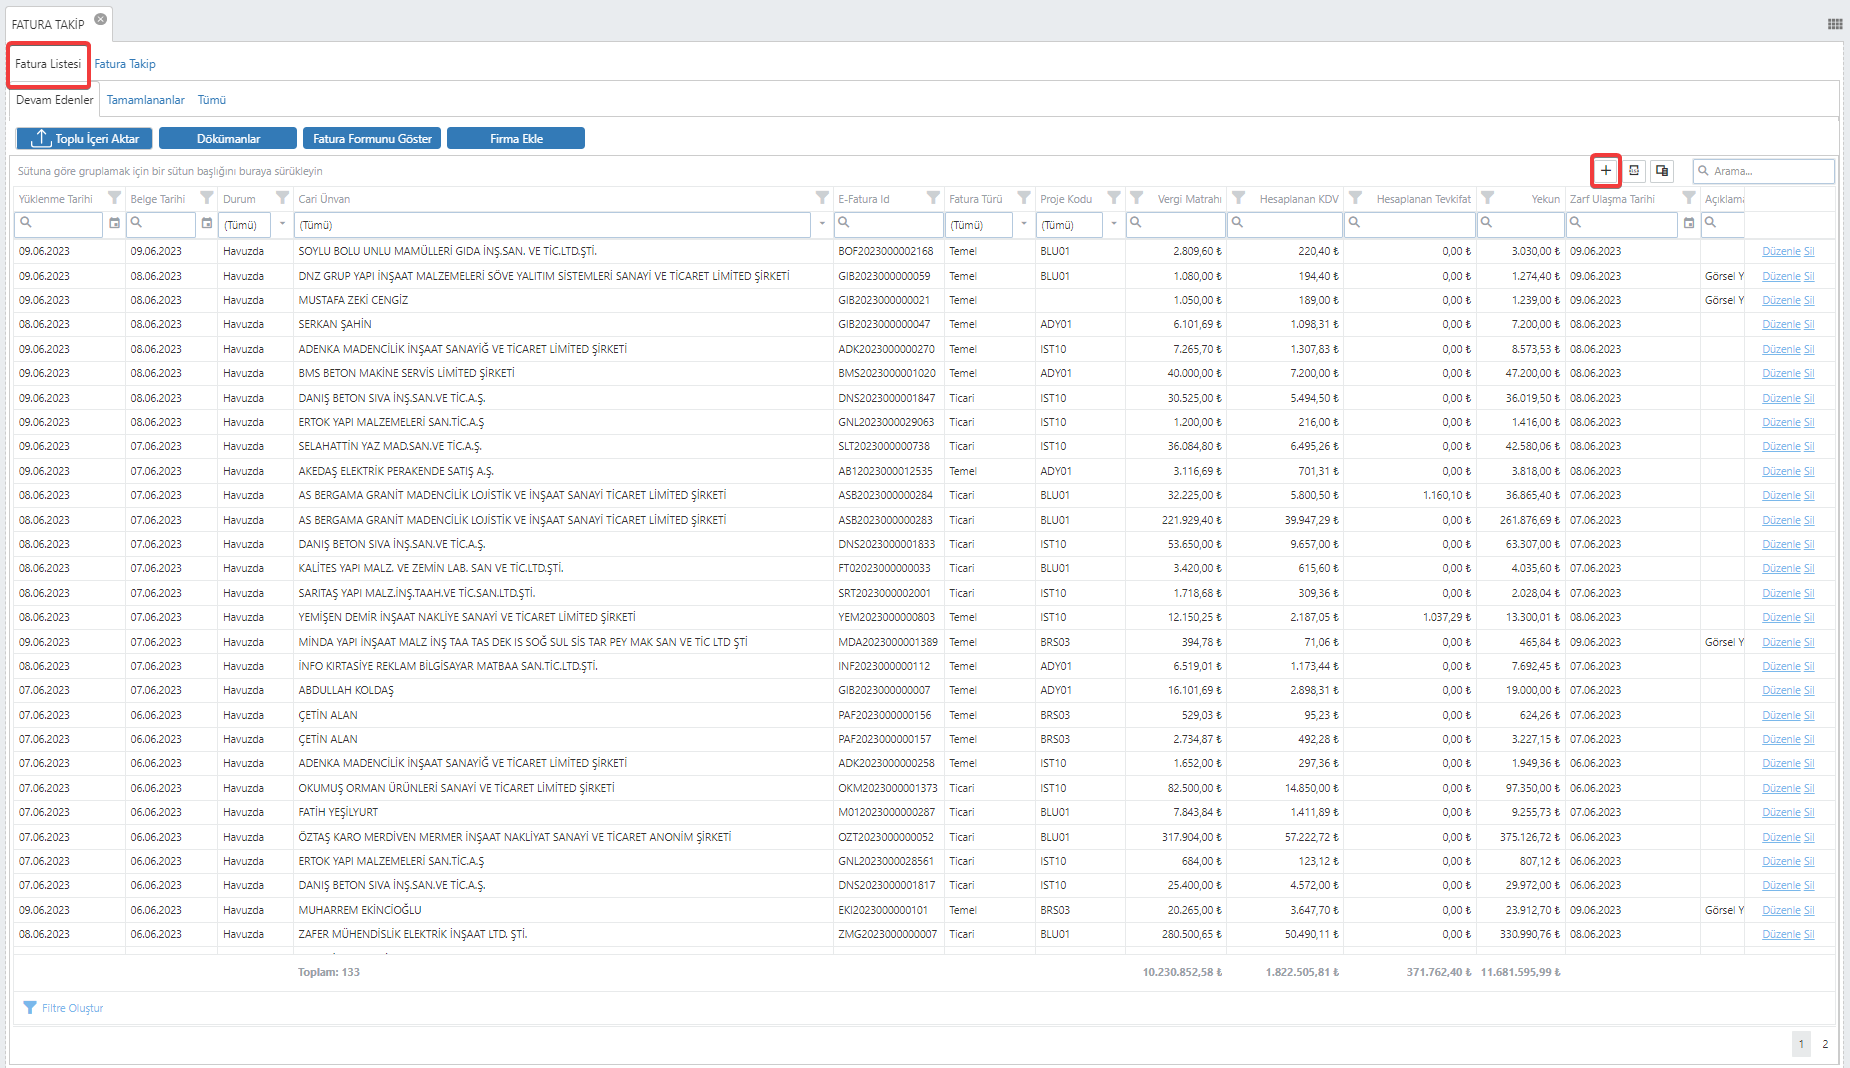Select the Tamamlananlar tab
Image resolution: width=1850 pixels, height=1068 pixels.
[146, 100]
